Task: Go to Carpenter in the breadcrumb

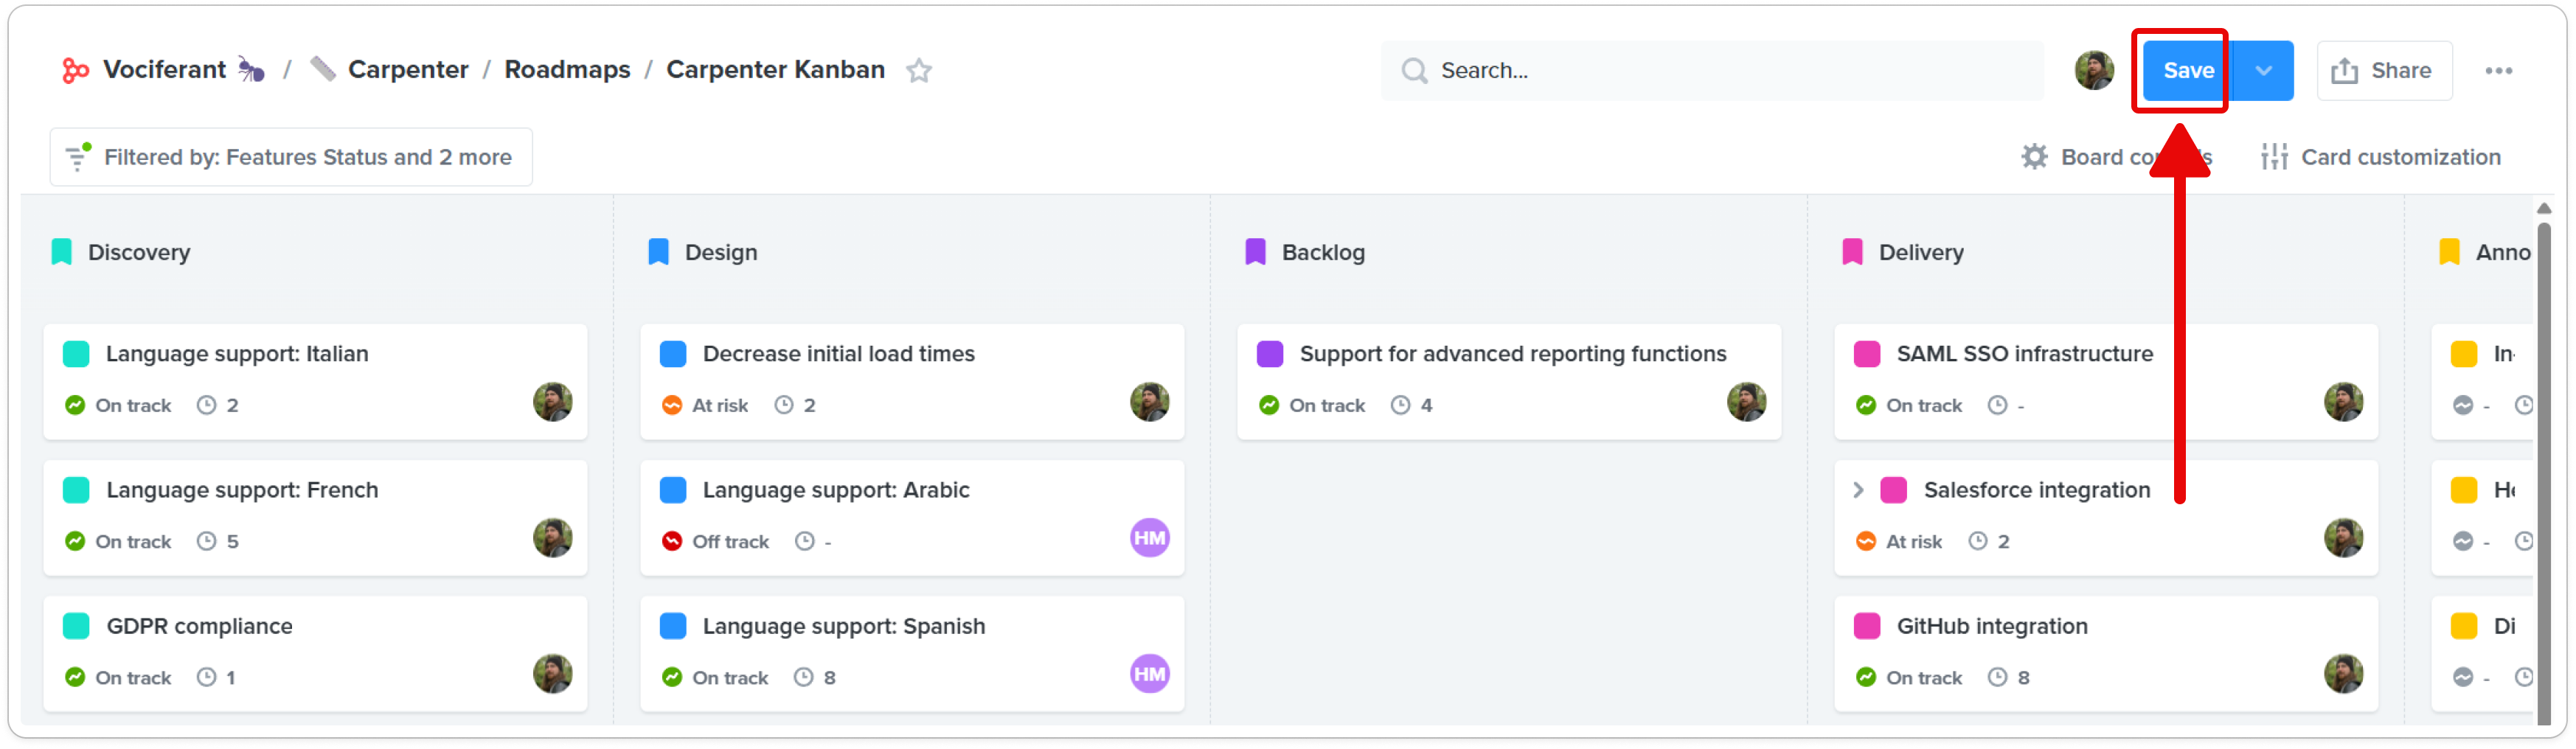Action: coord(408,69)
